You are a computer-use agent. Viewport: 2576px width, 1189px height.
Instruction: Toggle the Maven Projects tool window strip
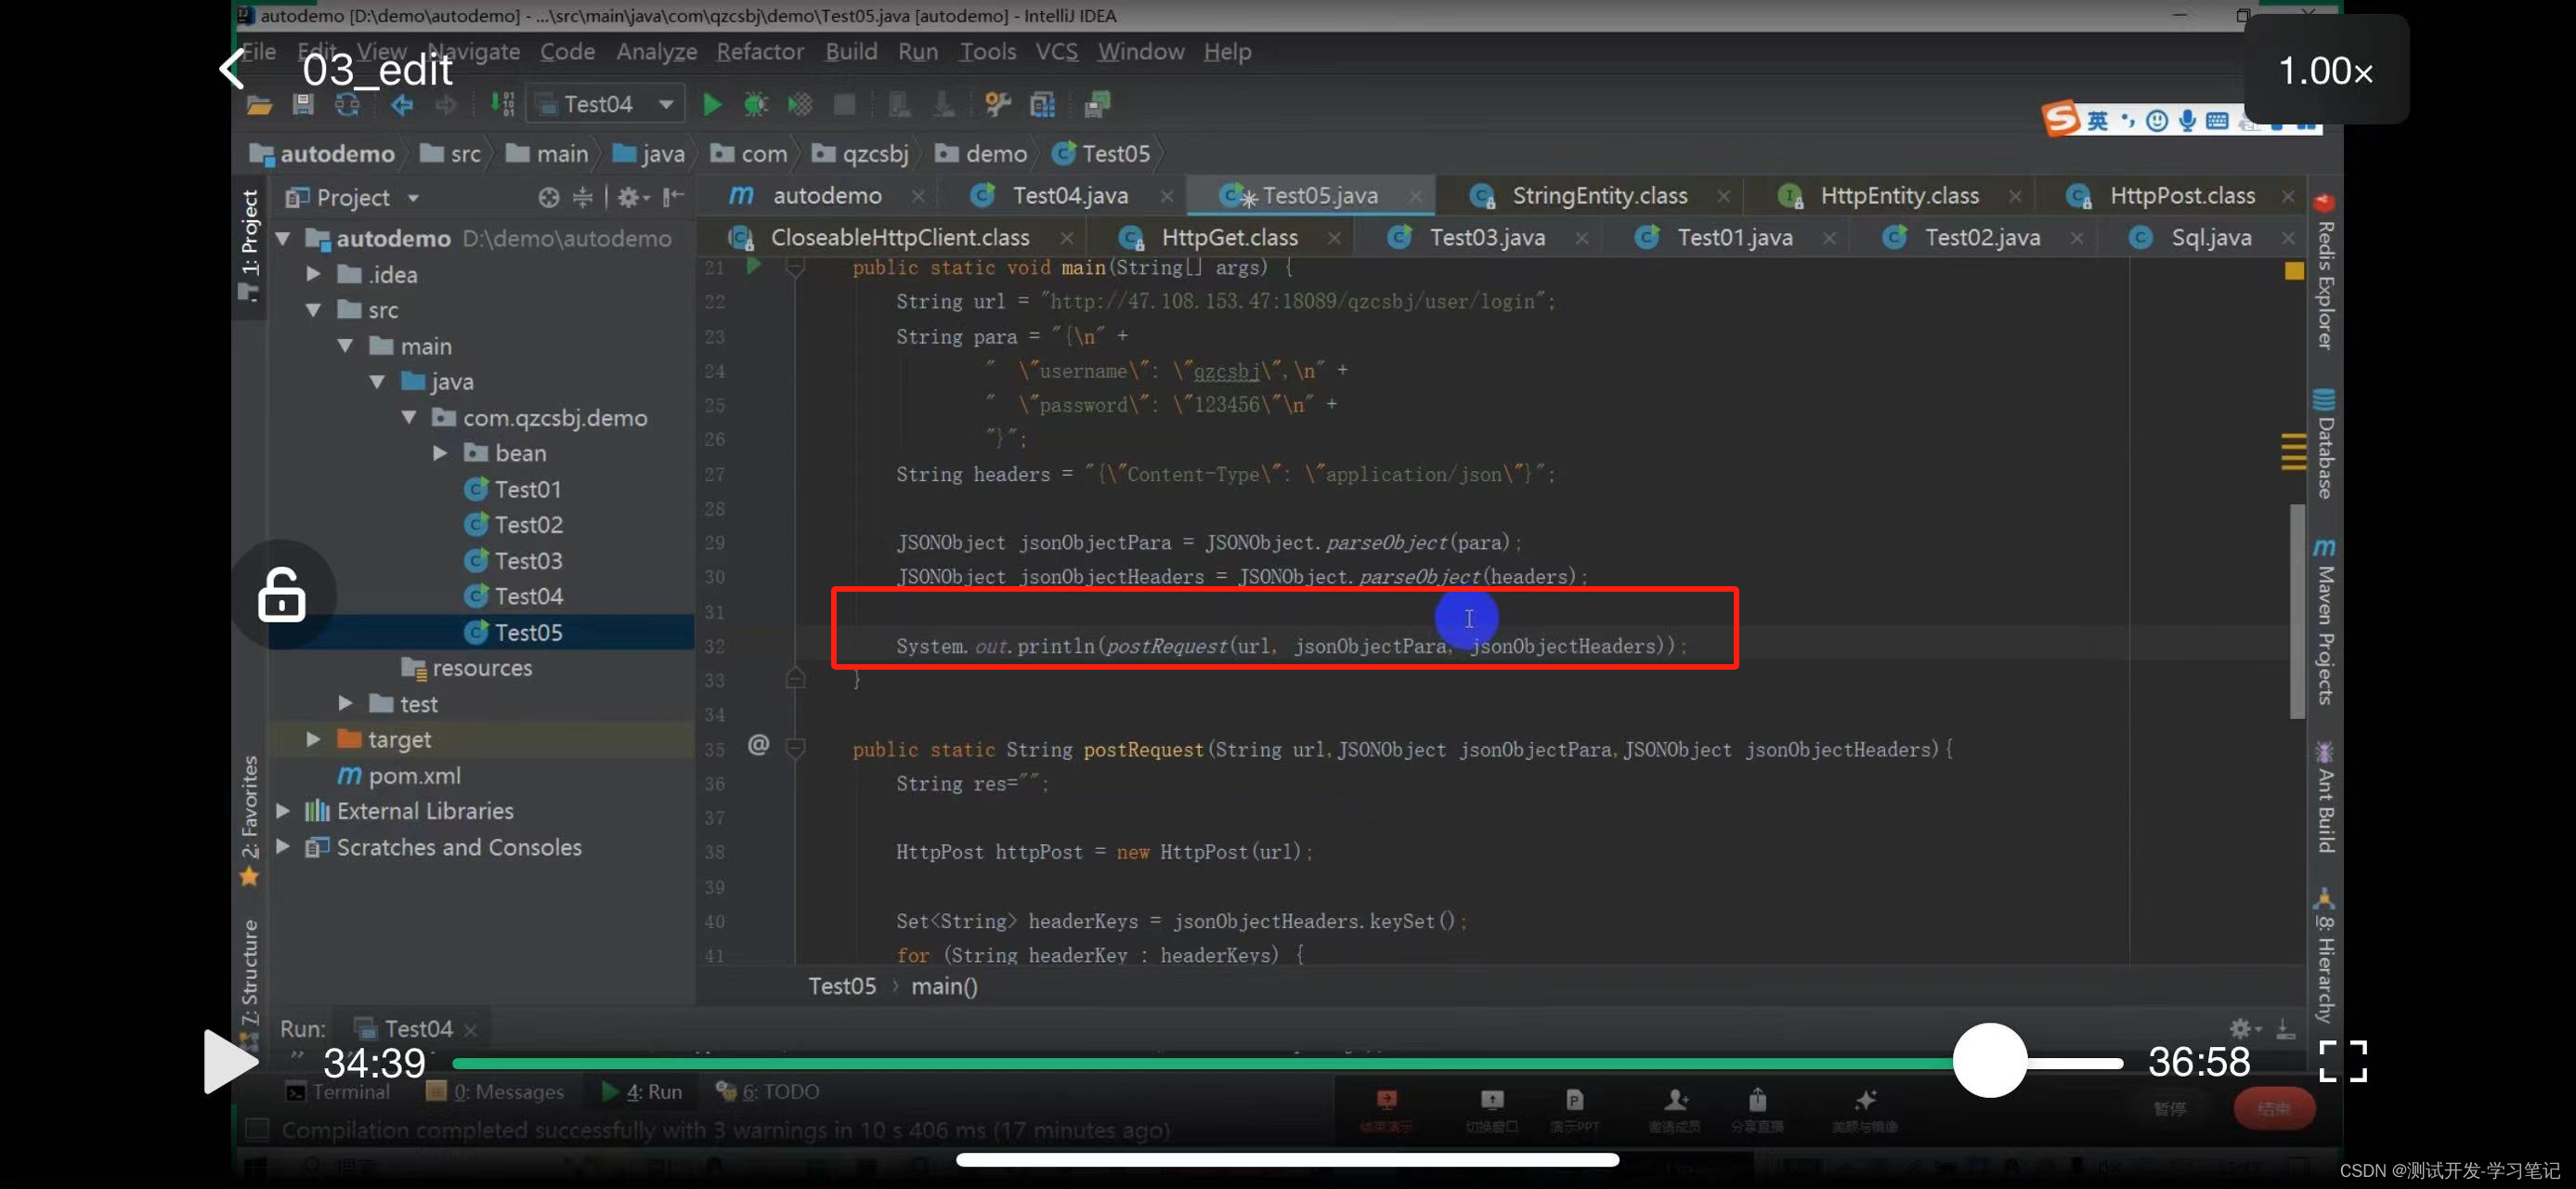tap(2324, 621)
